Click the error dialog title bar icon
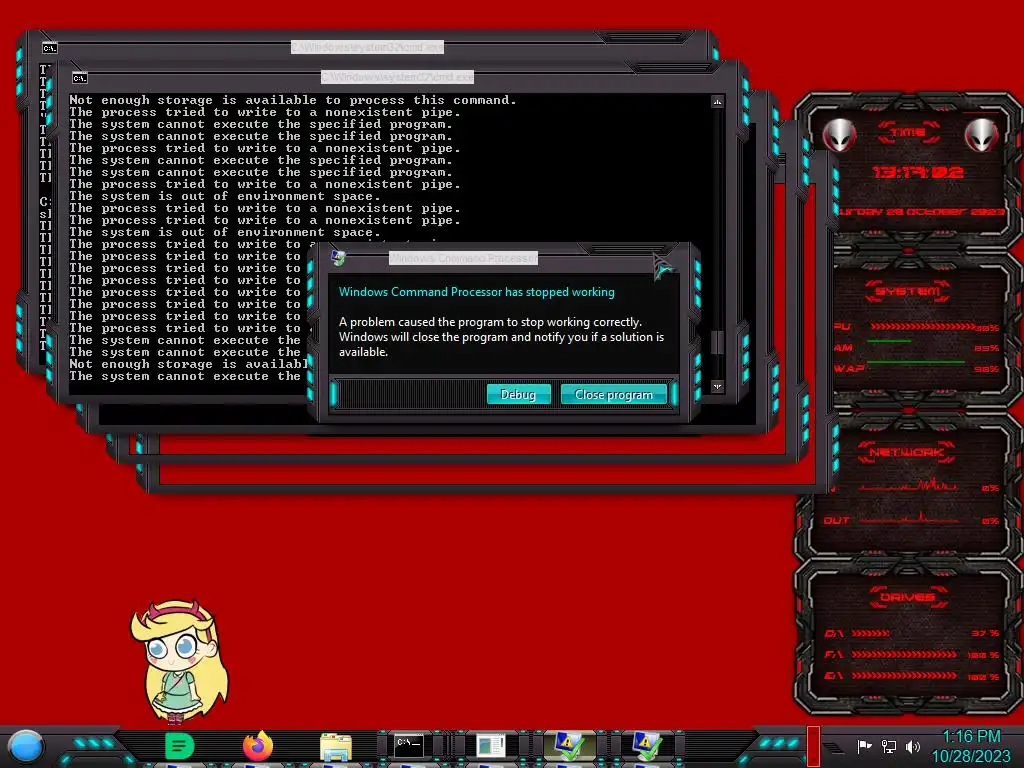The width and height of the screenshot is (1024, 768). (x=338, y=258)
